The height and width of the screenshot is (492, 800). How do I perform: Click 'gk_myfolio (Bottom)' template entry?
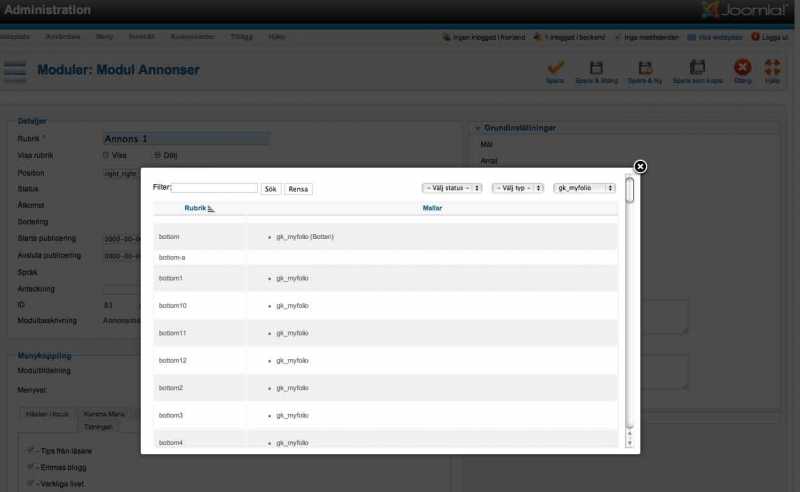tap(305, 237)
